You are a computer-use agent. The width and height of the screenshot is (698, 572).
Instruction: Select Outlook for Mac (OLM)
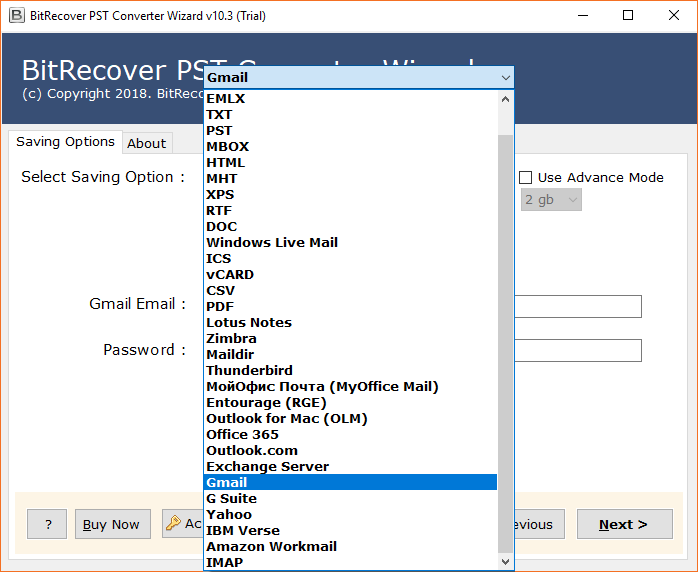coord(350,419)
